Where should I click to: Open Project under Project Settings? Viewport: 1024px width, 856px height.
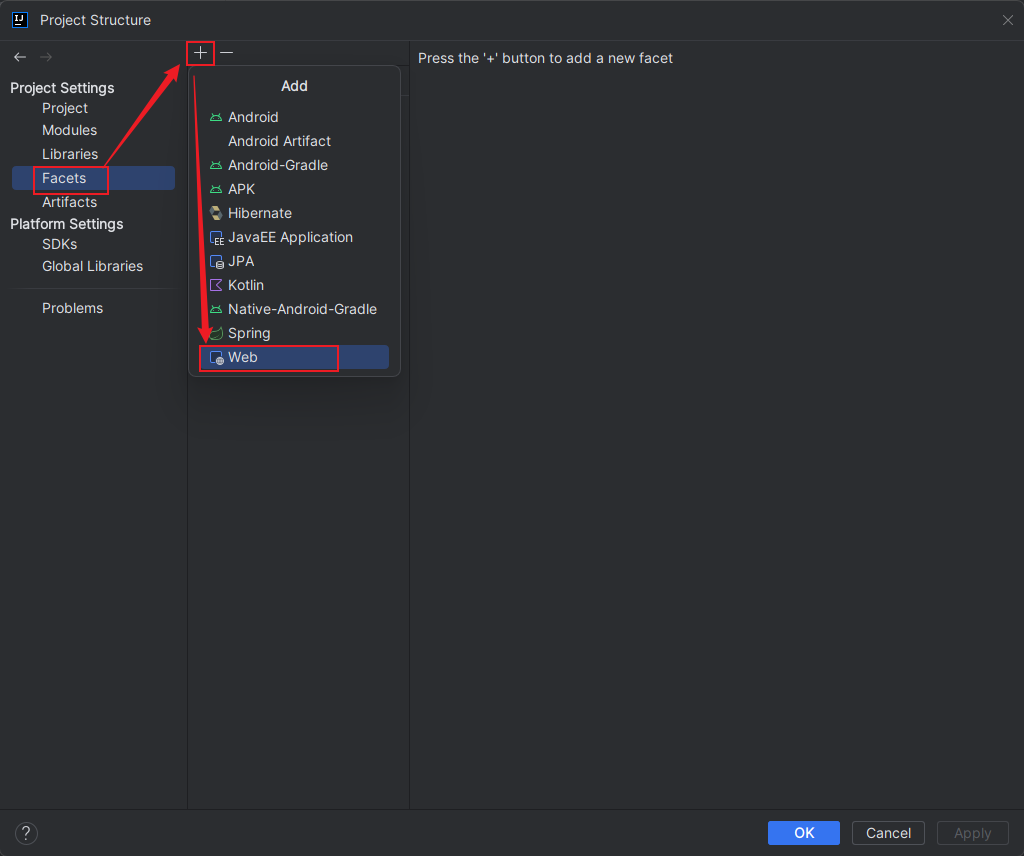pyautogui.click(x=65, y=108)
